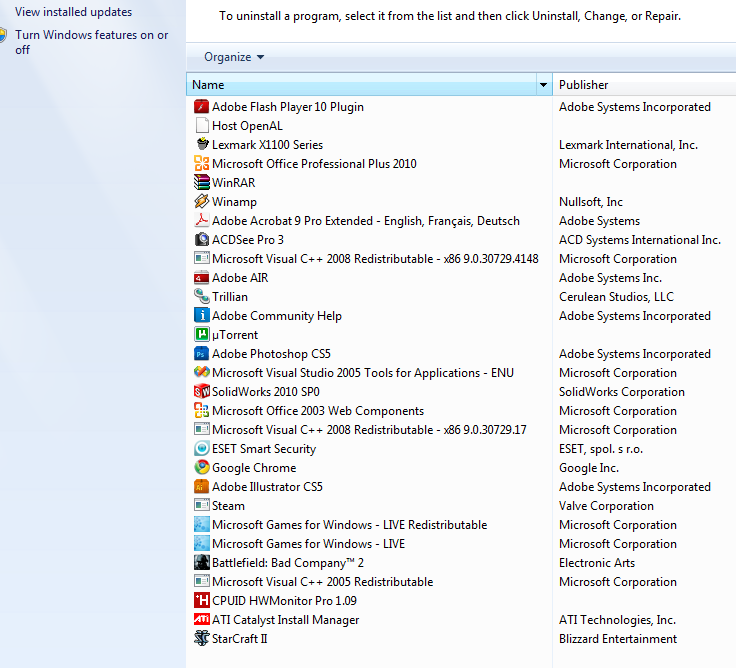736x668 pixels.
Task: Select the ATI Catalyst Install Manager entry
Action: [285, 620]
